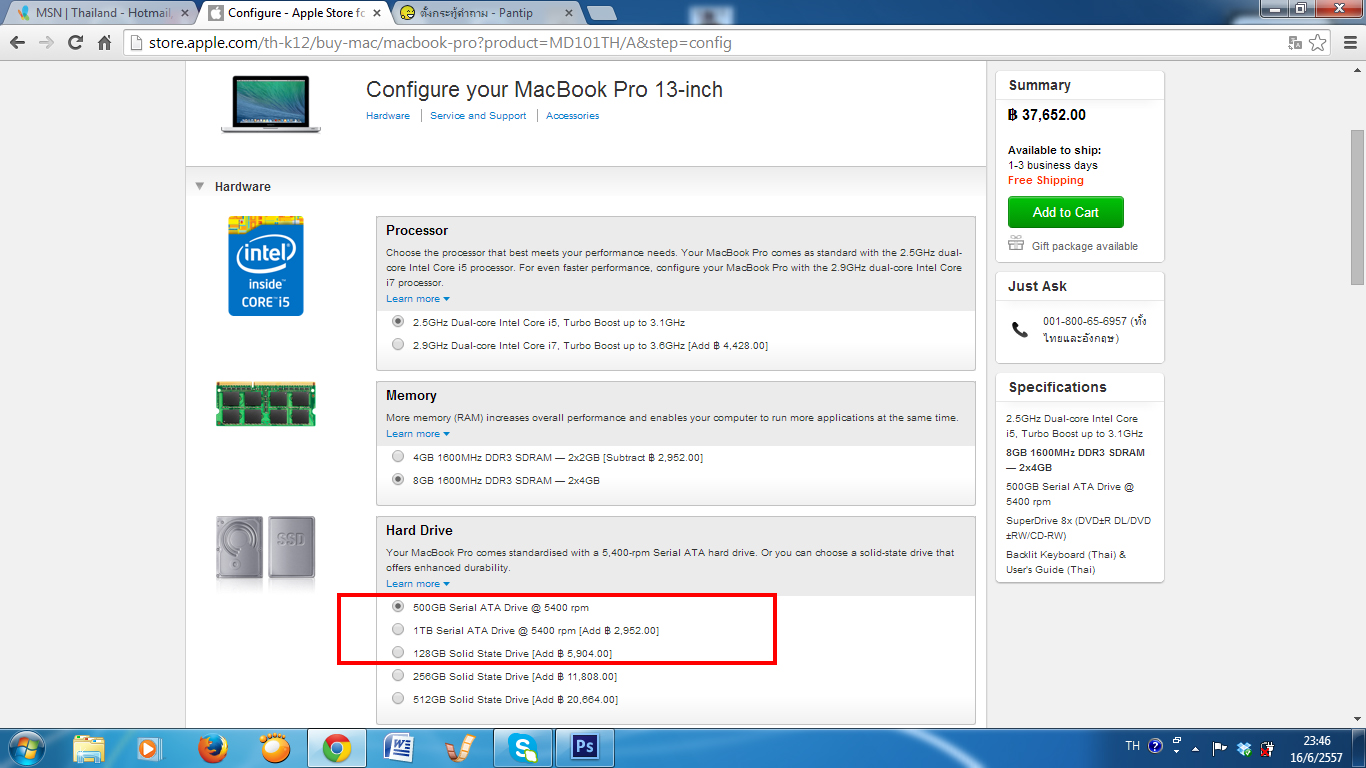Screen dimensions: 1366x768
Task: Open GOM Player from the taskbar
Action: 274,748
